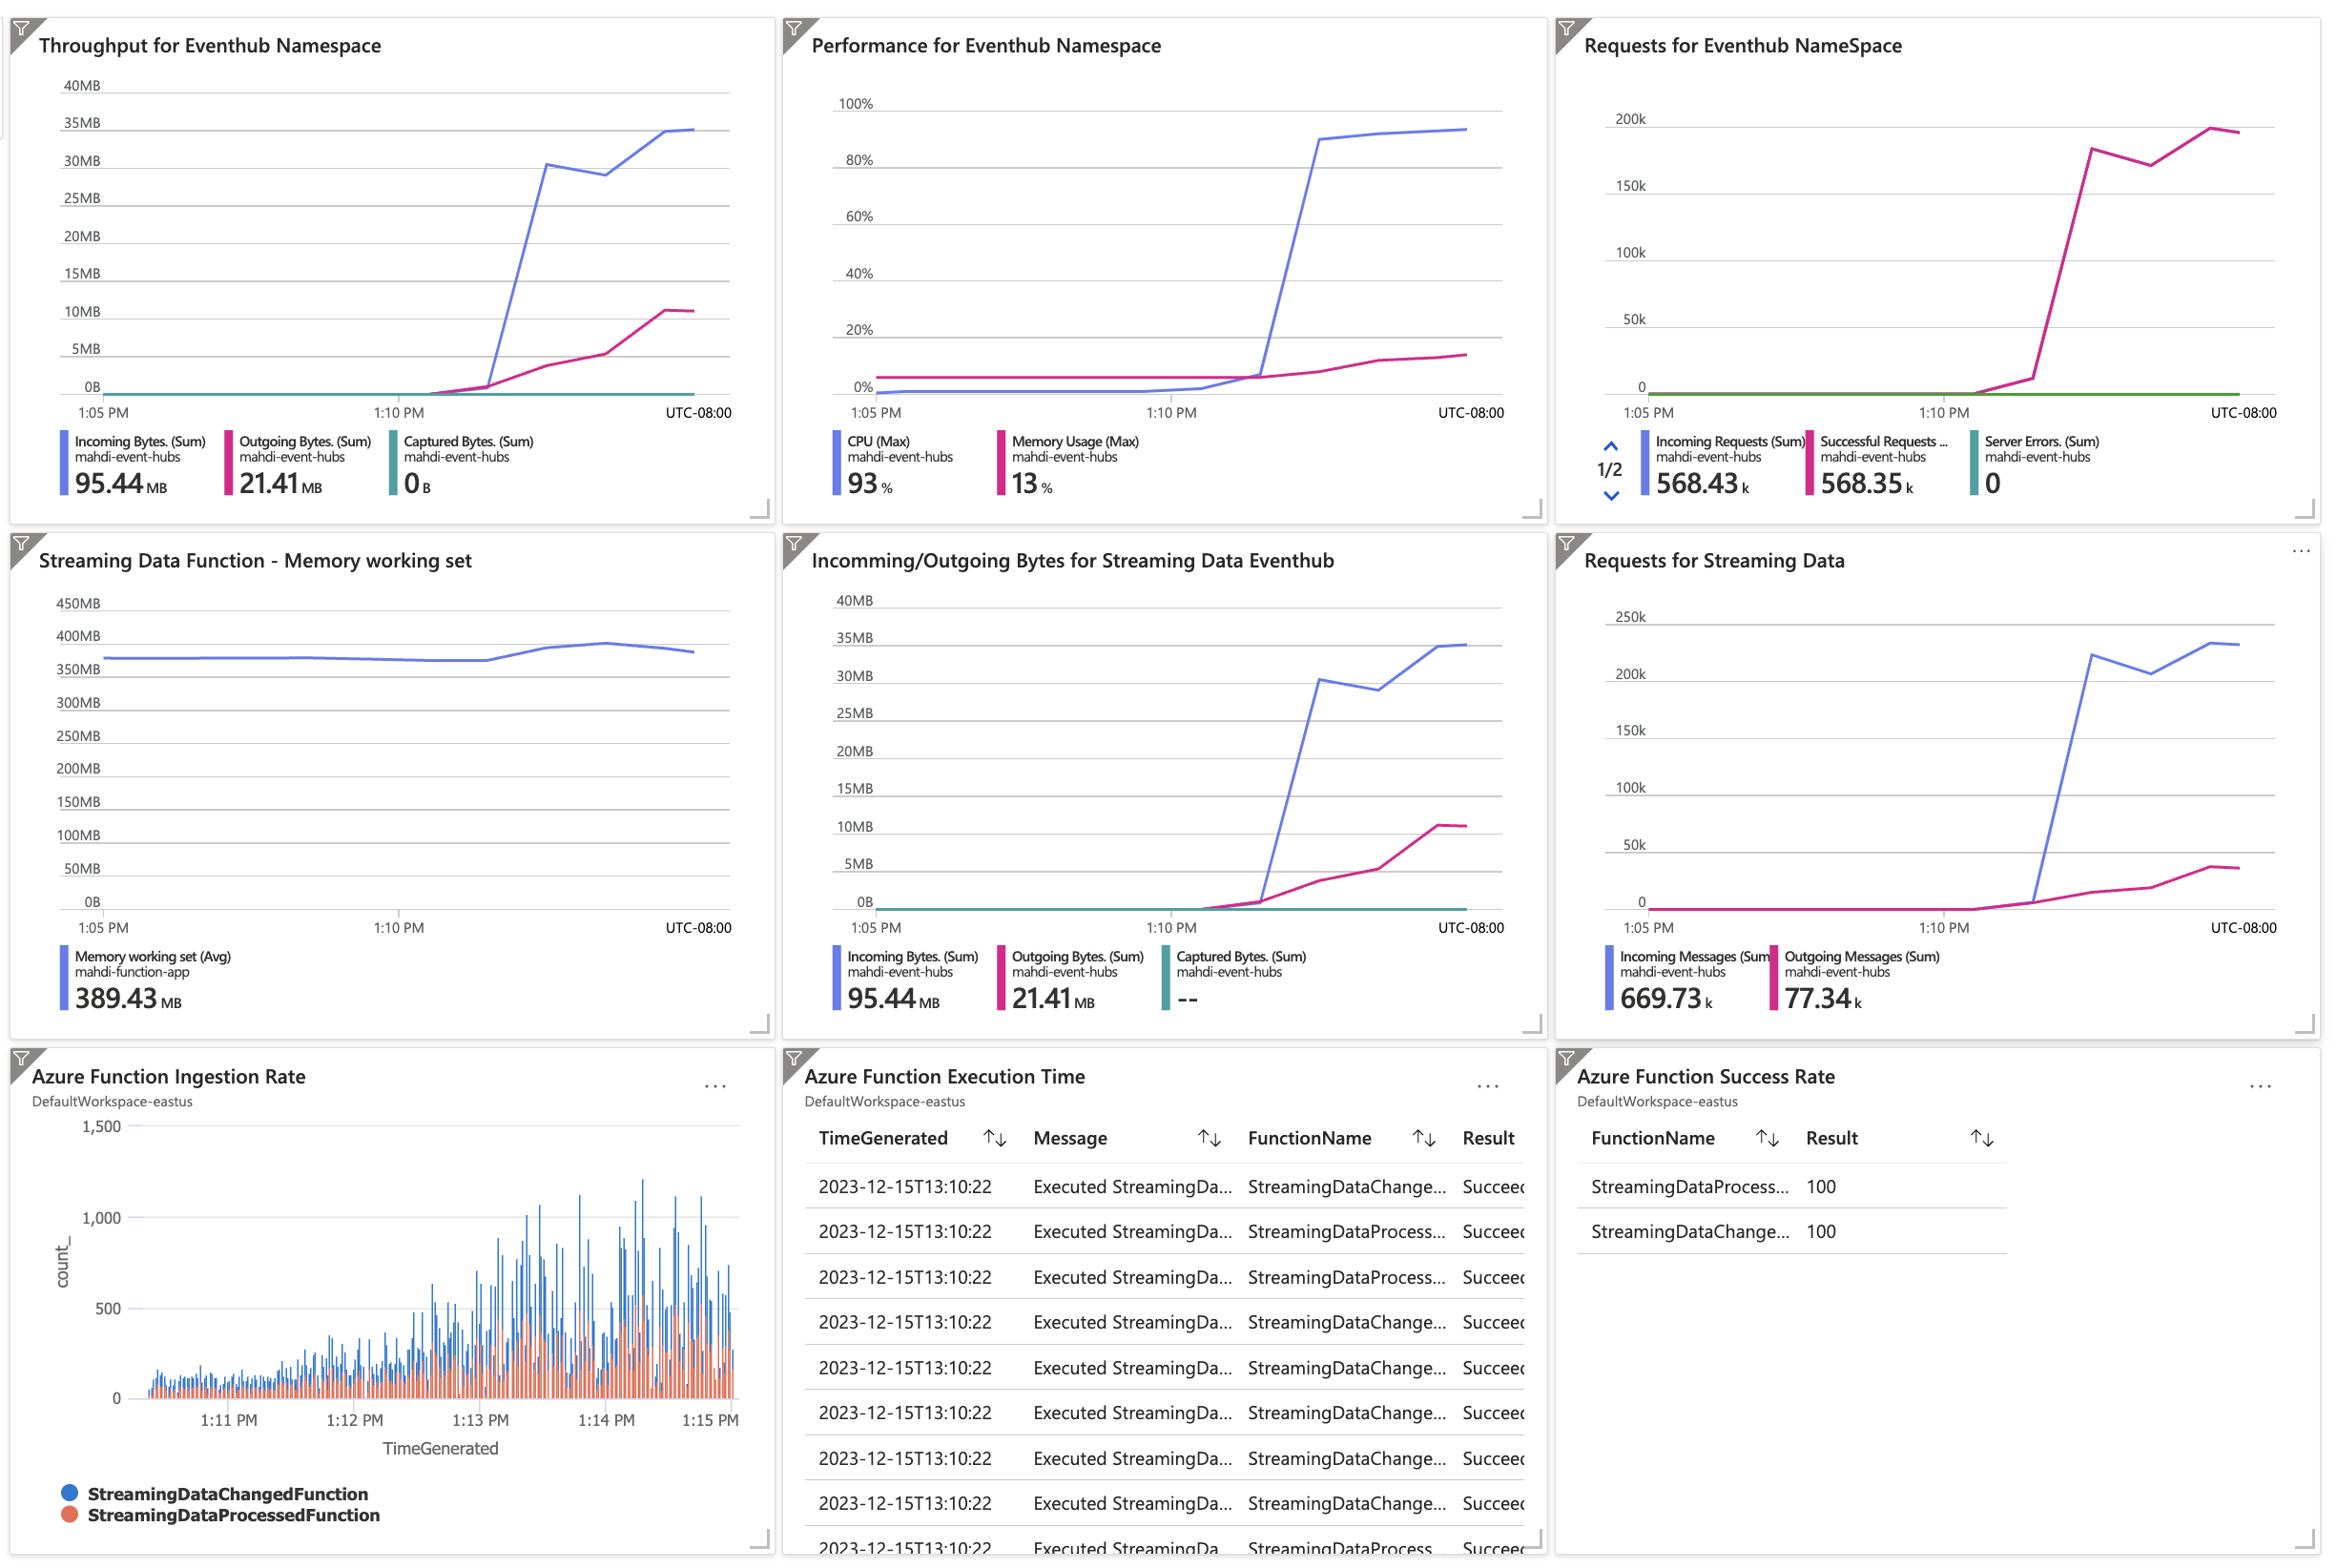This screenshot has height=1568, width=2337.
Task: Open ellipsis menu on Azure Function Success Rate
Action: [2259, 1087]
